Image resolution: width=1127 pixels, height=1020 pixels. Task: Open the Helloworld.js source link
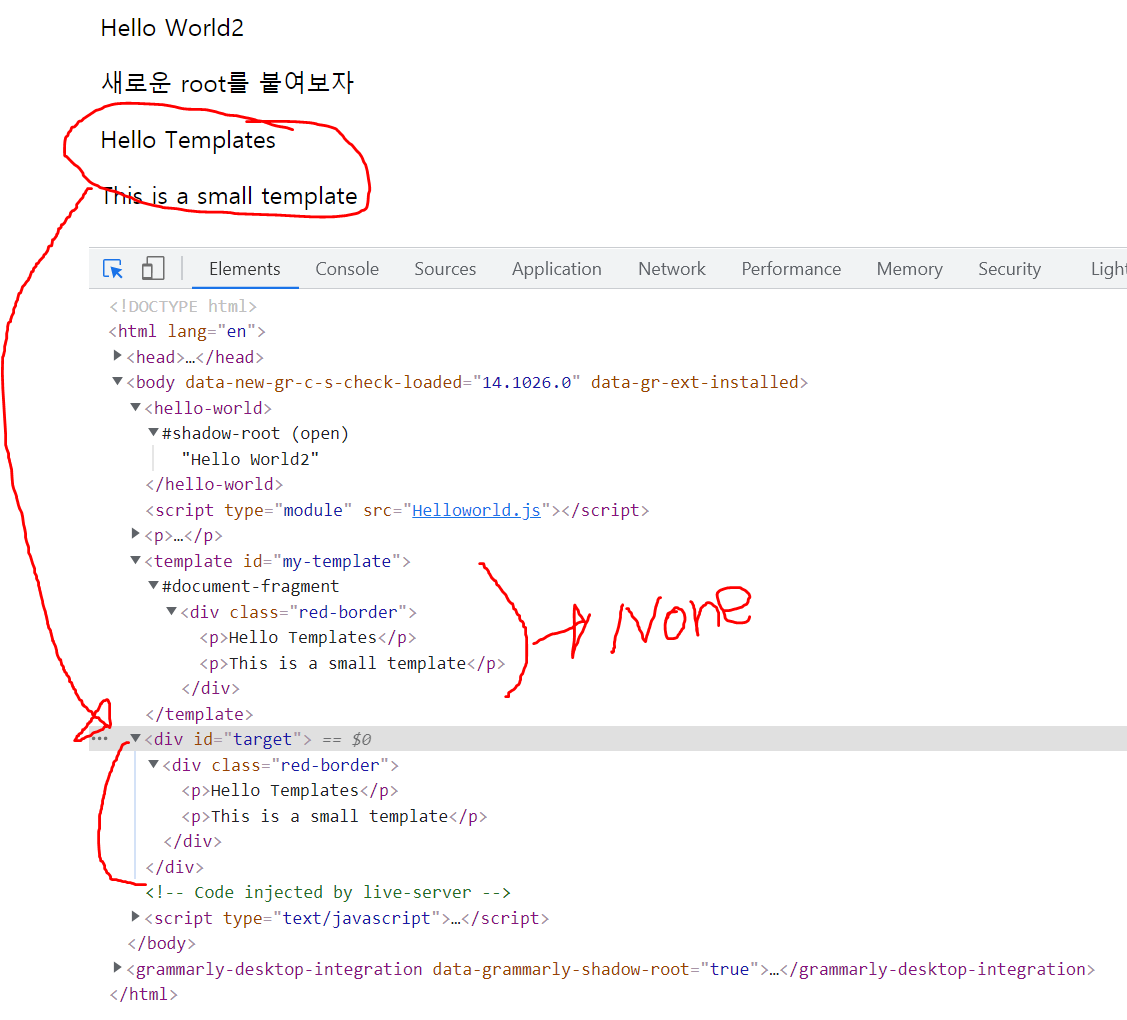[476, 510]
